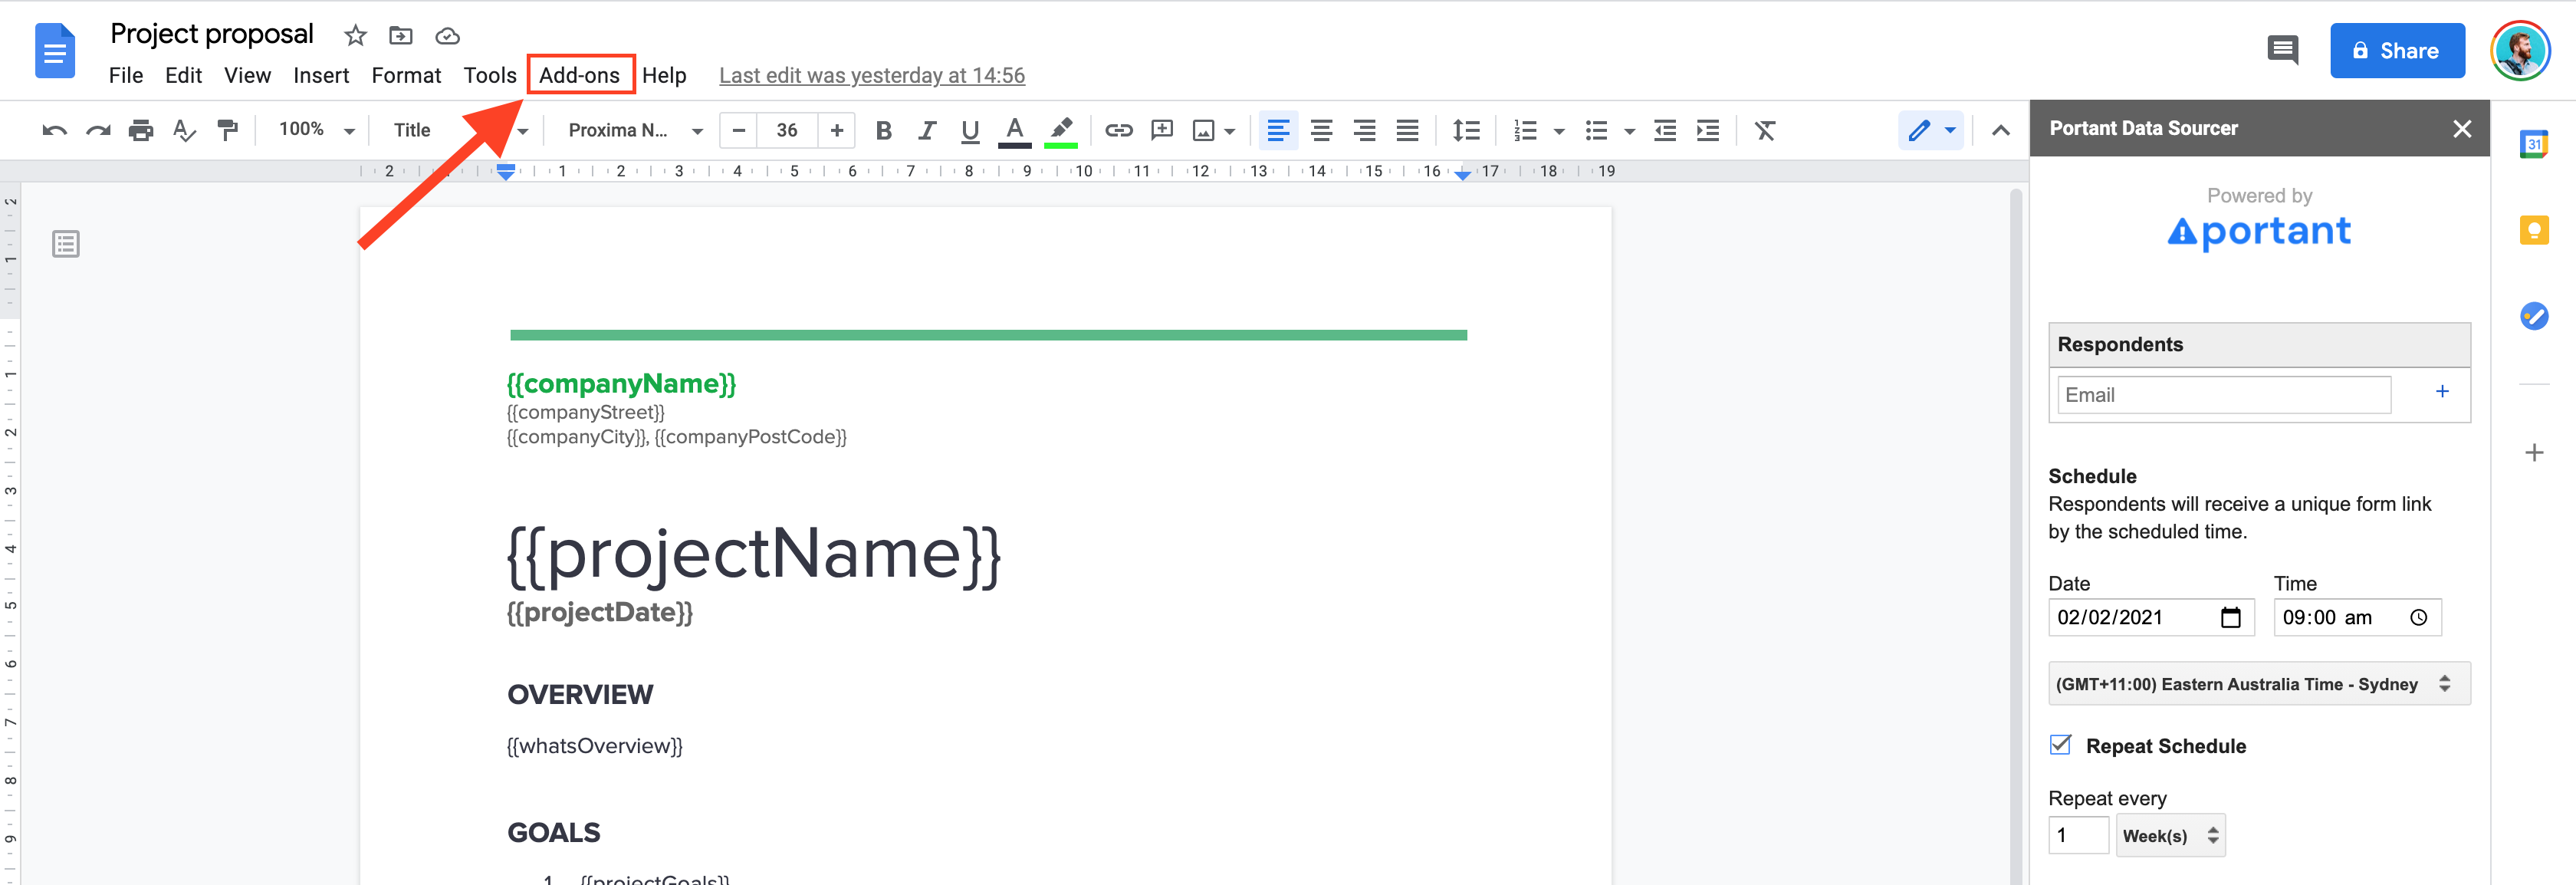2576x885 pixels.
Task: Open the View menu
Action: 247,75
